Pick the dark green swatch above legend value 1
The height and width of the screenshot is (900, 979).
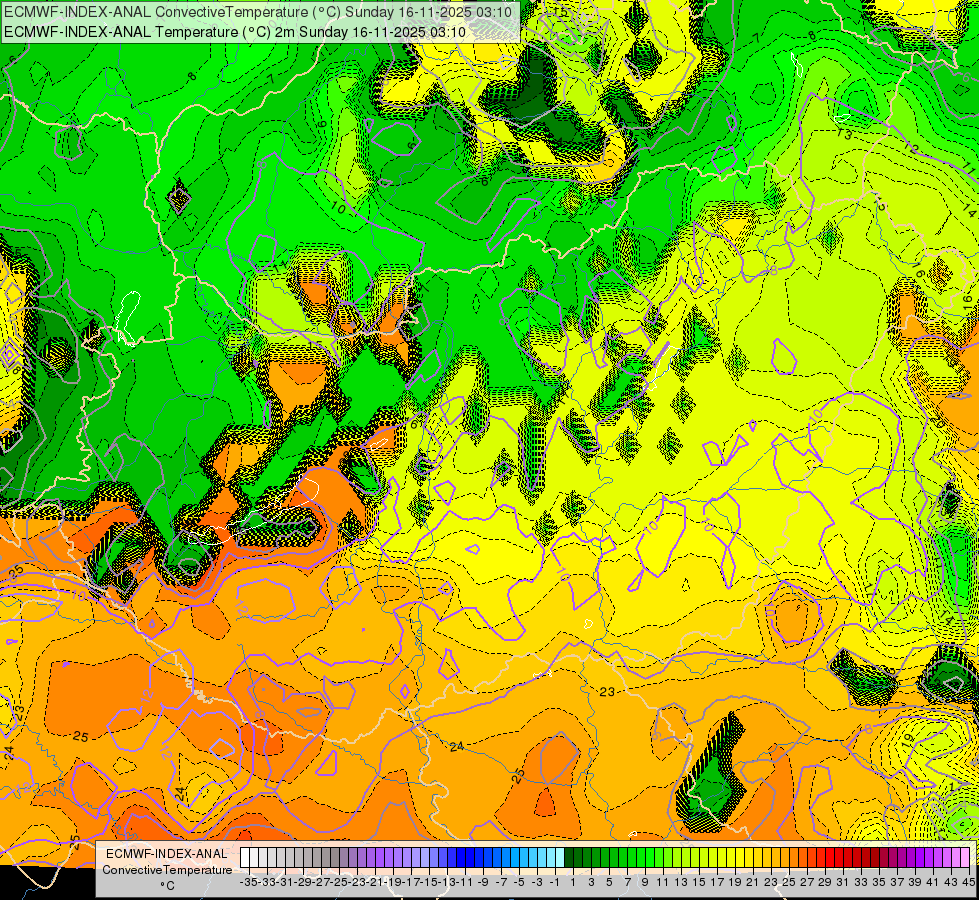point(569,857)
